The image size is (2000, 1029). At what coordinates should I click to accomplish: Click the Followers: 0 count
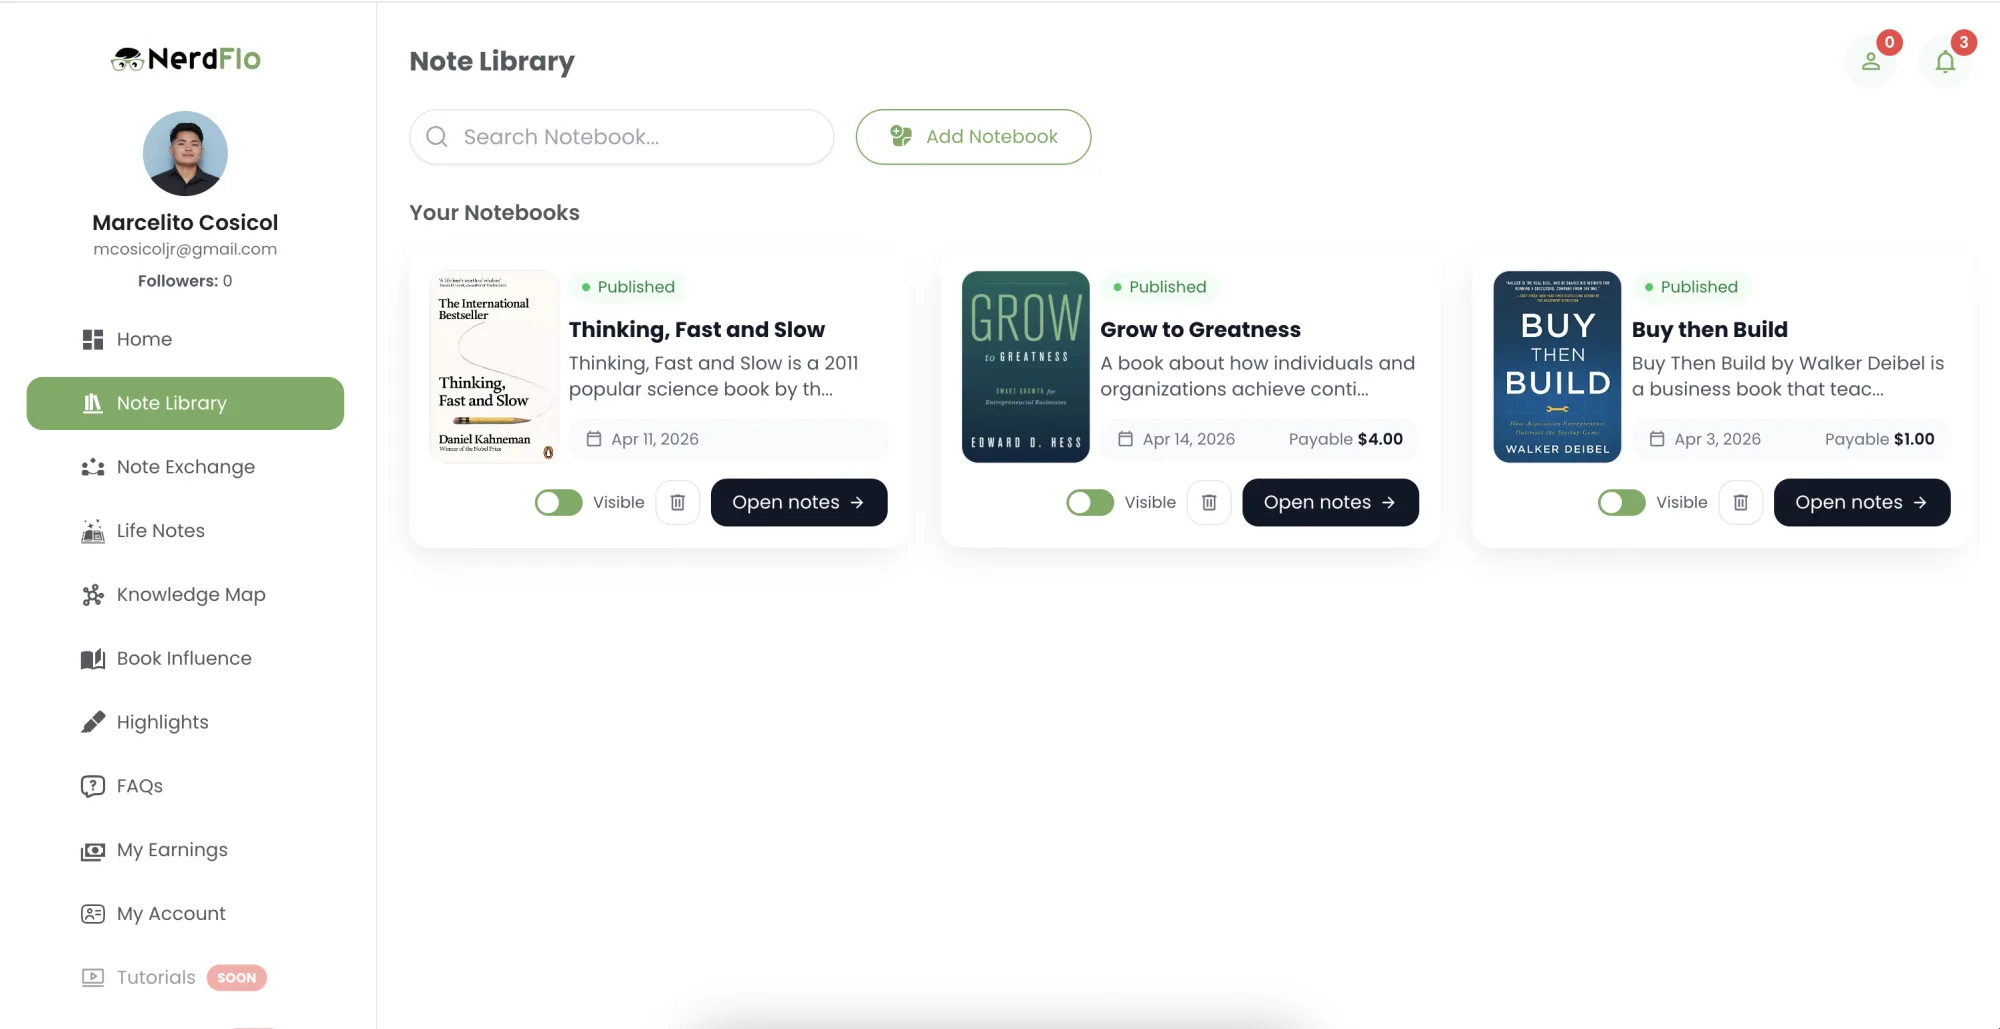185,281
